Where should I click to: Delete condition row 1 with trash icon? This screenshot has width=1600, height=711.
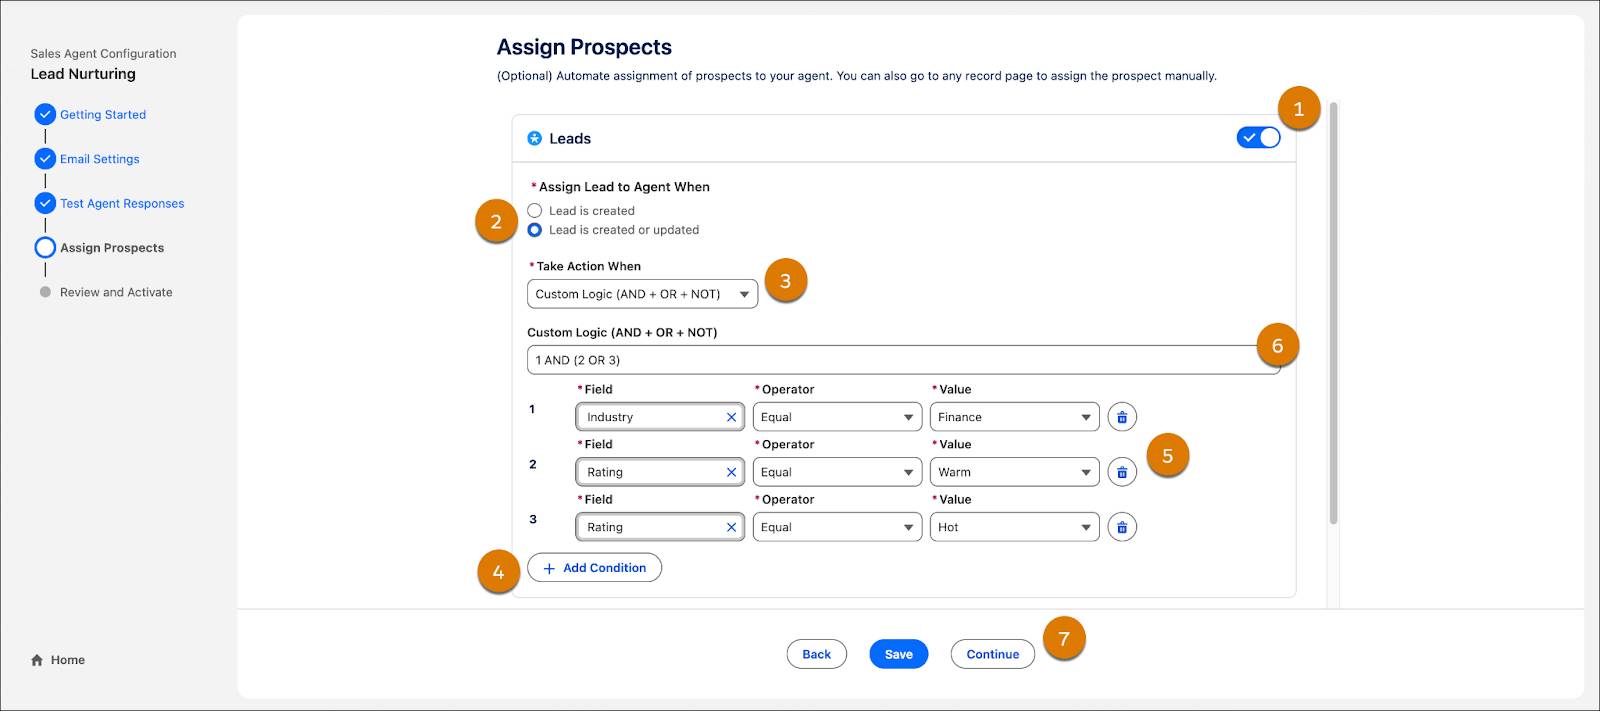coord(1122,417)
